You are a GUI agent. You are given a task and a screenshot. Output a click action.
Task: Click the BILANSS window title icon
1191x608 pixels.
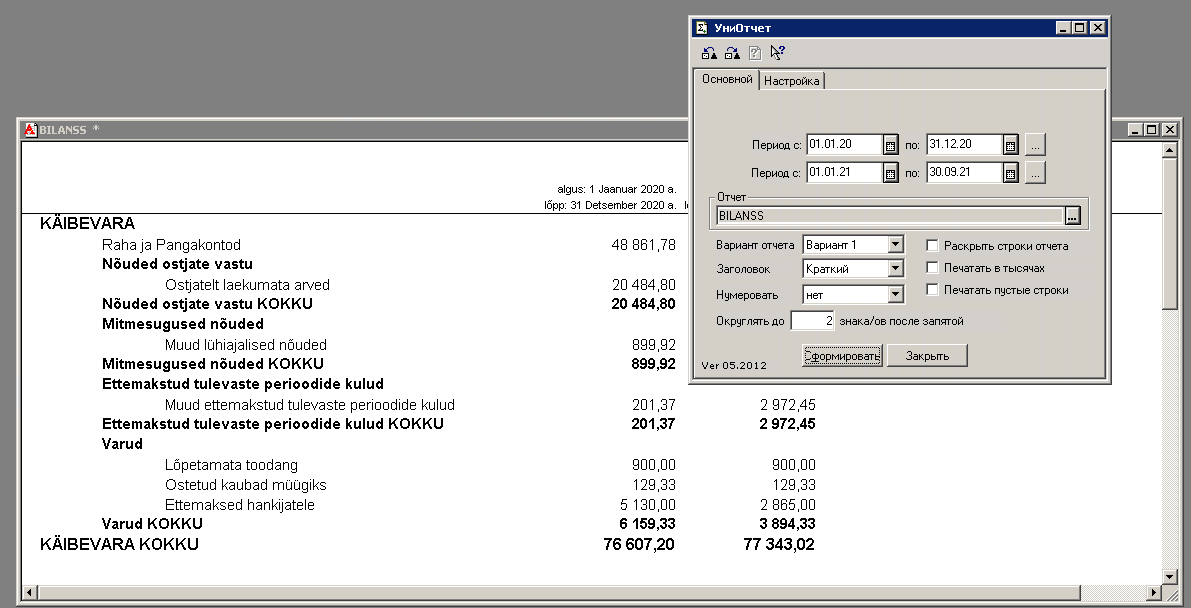(x=30, y=130)
